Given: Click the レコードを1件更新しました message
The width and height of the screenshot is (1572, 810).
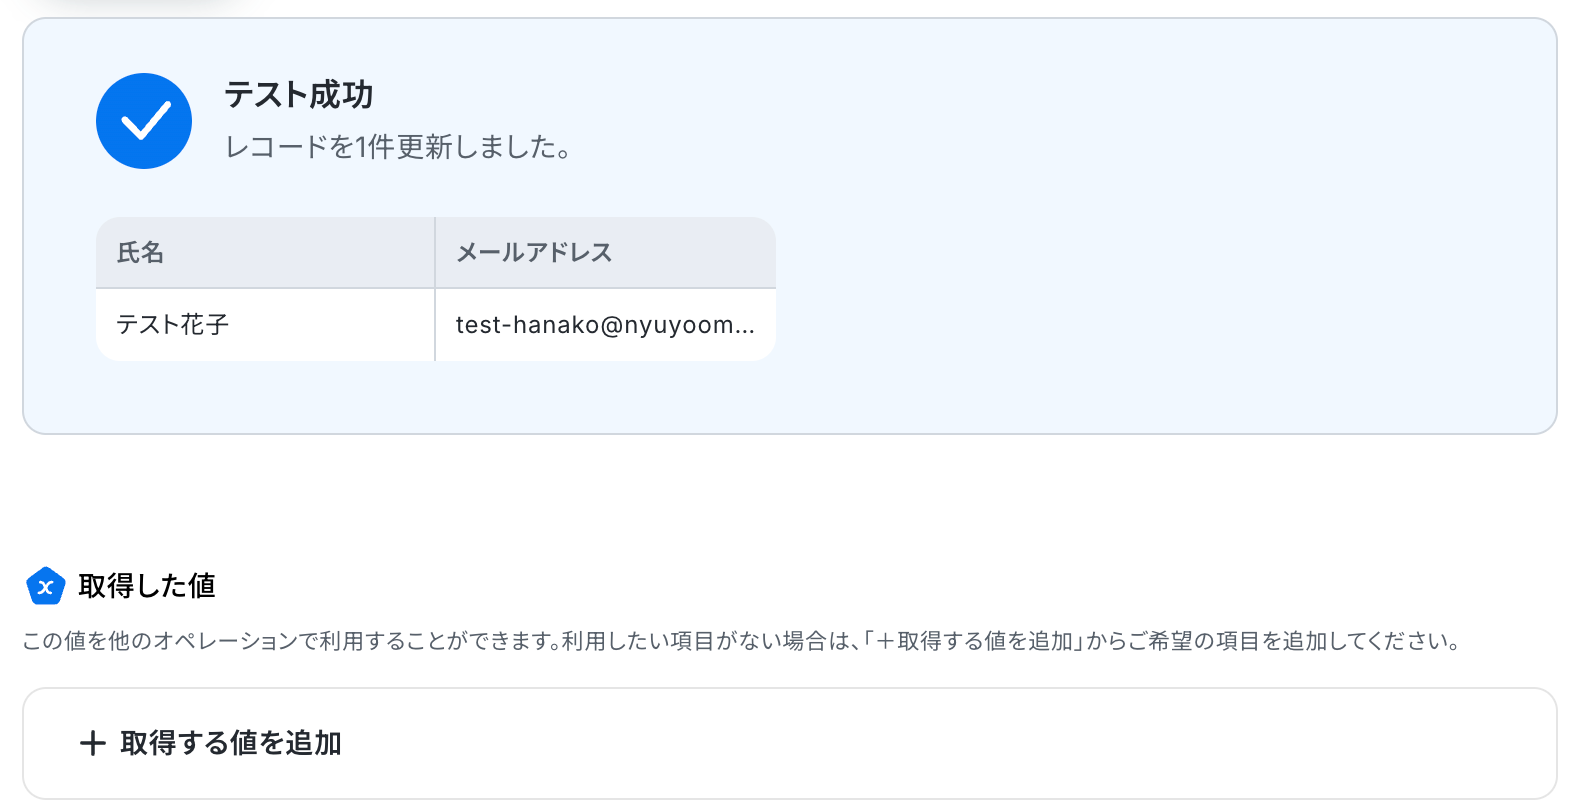Looking at the screenshot, I should click(398, 147).
